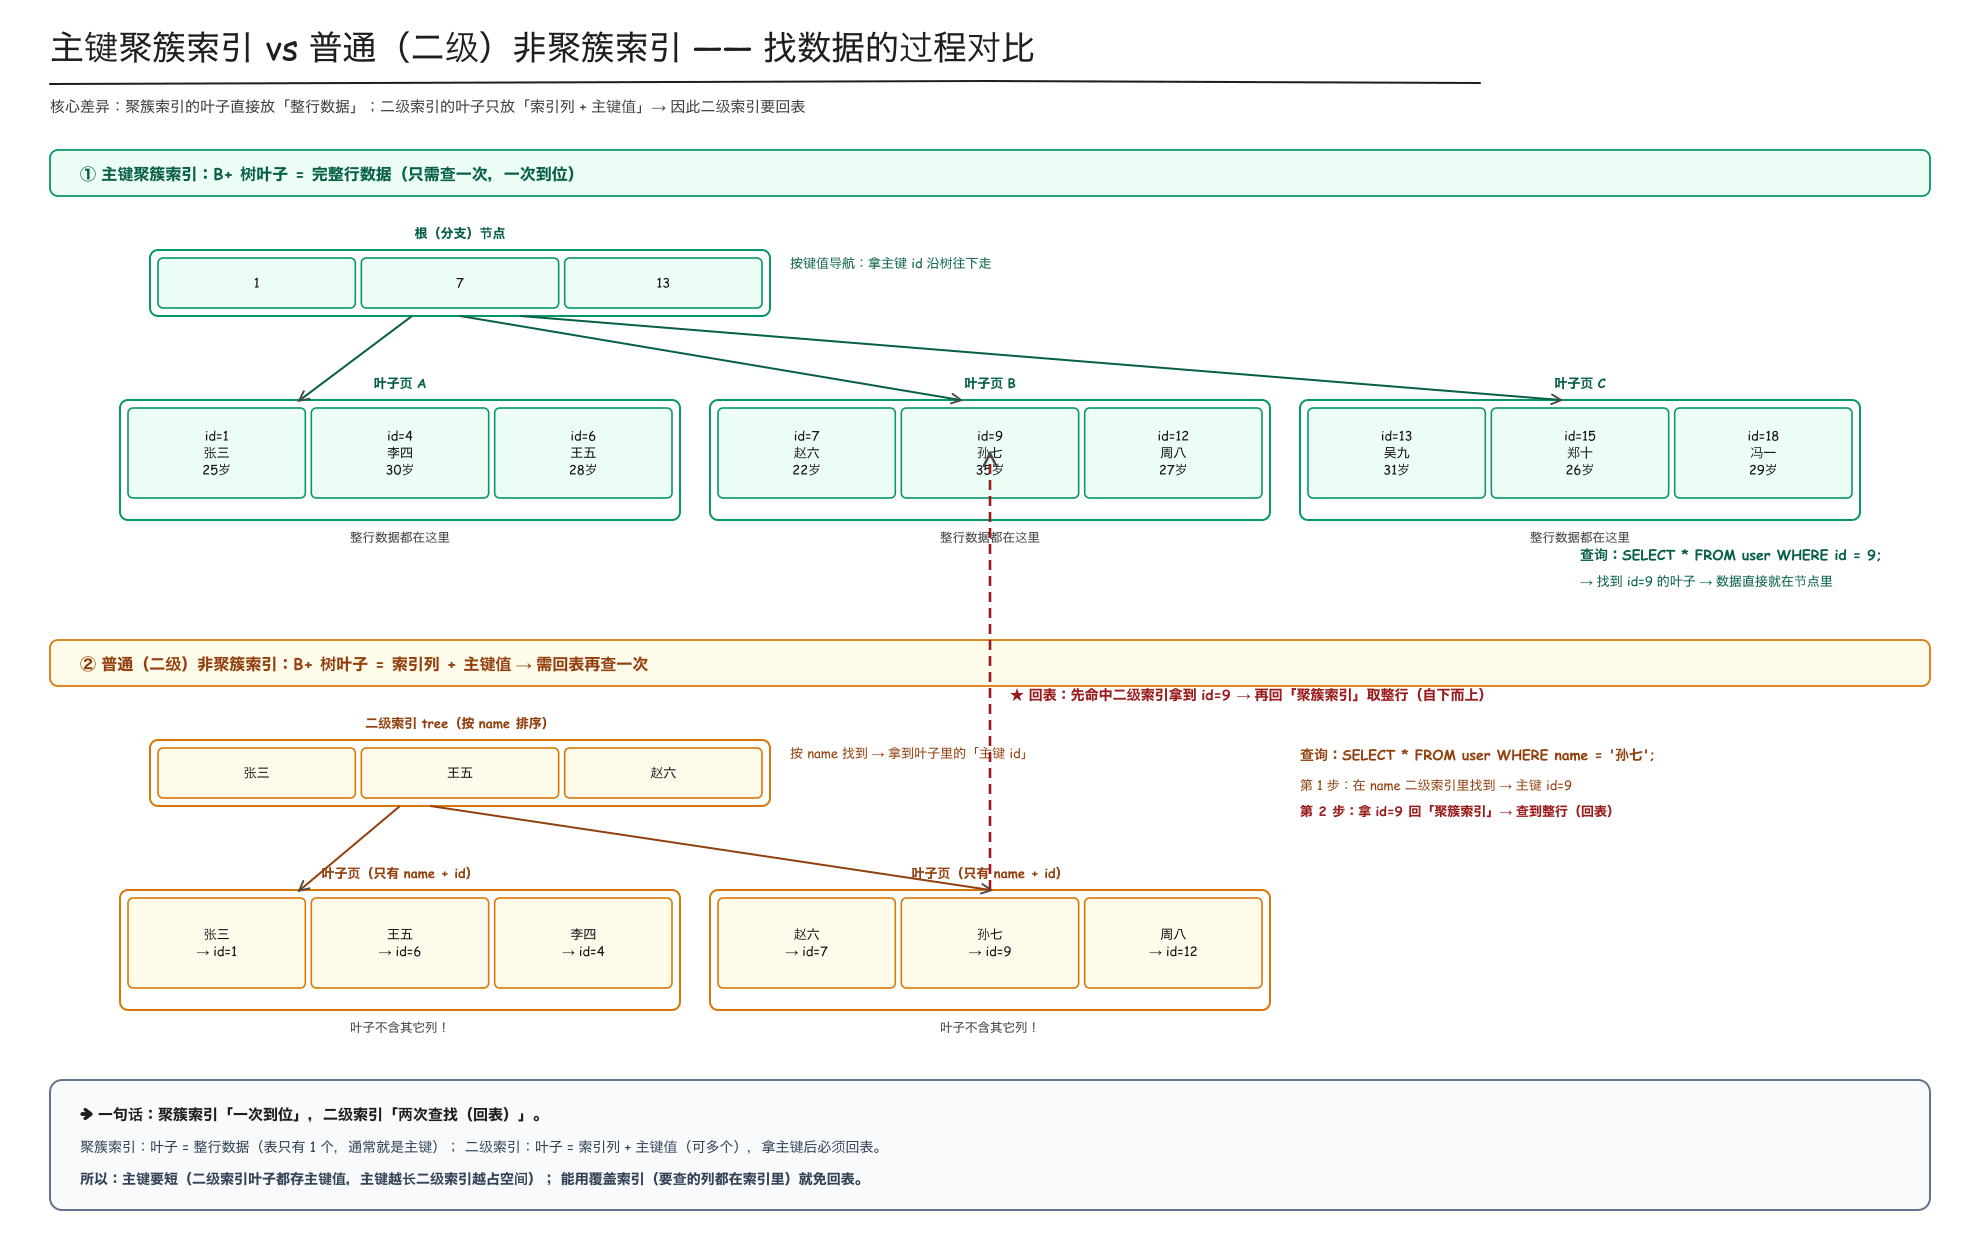
Task: Click secondary leaf 周八 → id=12
Action: pyautogui.click(x=1173, y=943)
